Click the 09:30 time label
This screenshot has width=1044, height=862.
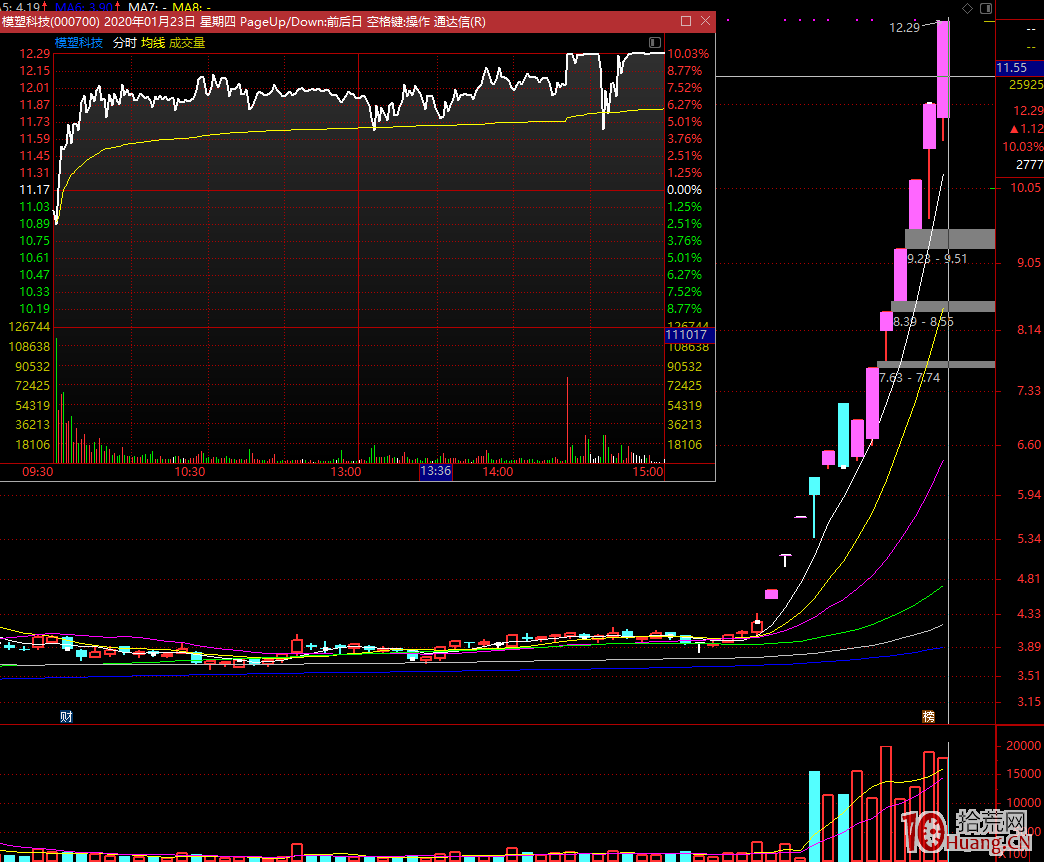[x=37, y=472]
